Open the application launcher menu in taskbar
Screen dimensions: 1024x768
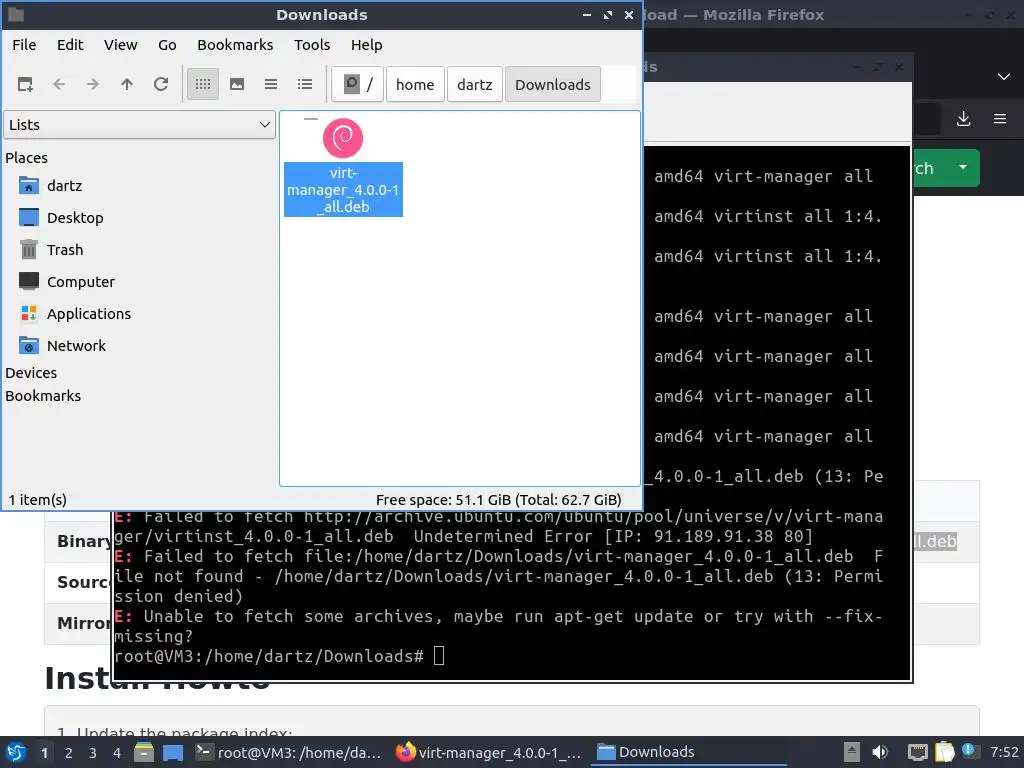(x=16, y=752)
